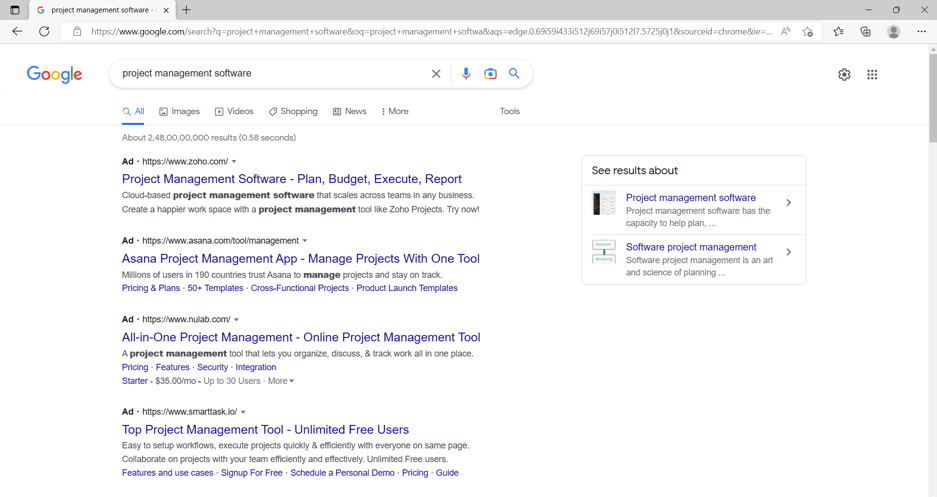Viewport: 937px width, 497px height.
Task: Reload the page with refresh icon
Action: pos(44,32)
